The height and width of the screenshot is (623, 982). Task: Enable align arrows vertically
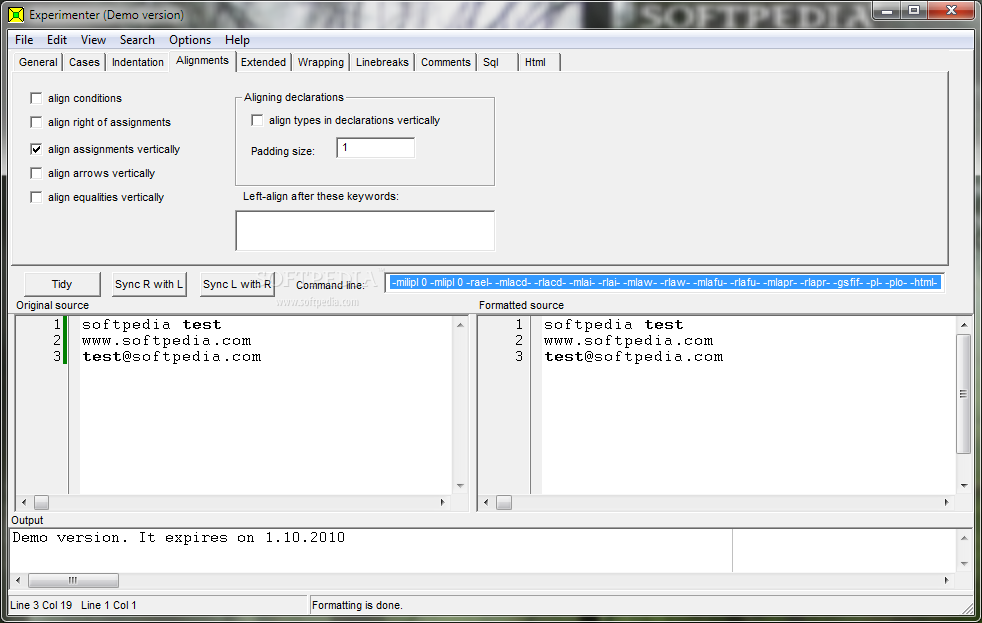click(x=36, y=173)
